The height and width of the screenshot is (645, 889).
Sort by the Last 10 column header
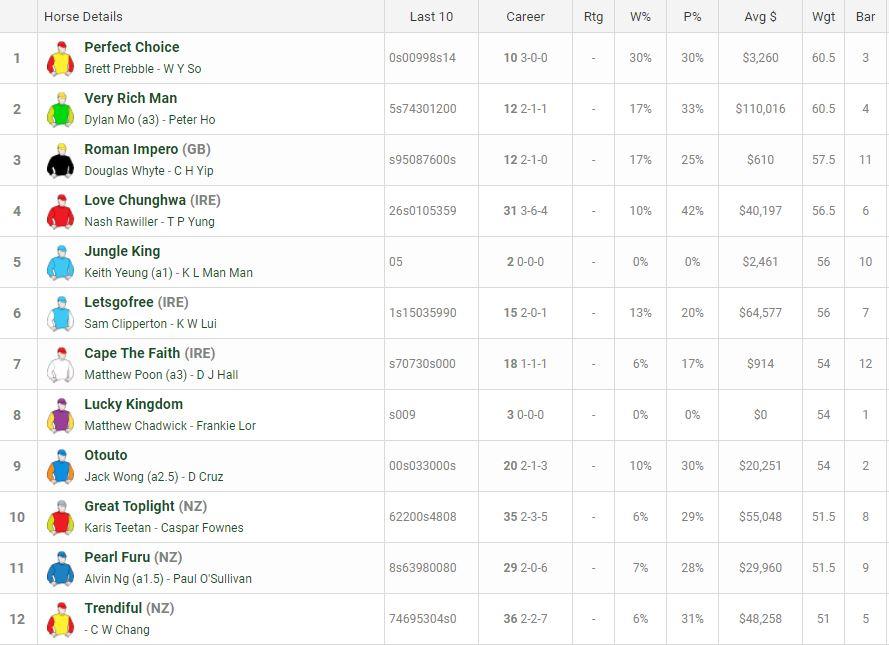(431, 16)
